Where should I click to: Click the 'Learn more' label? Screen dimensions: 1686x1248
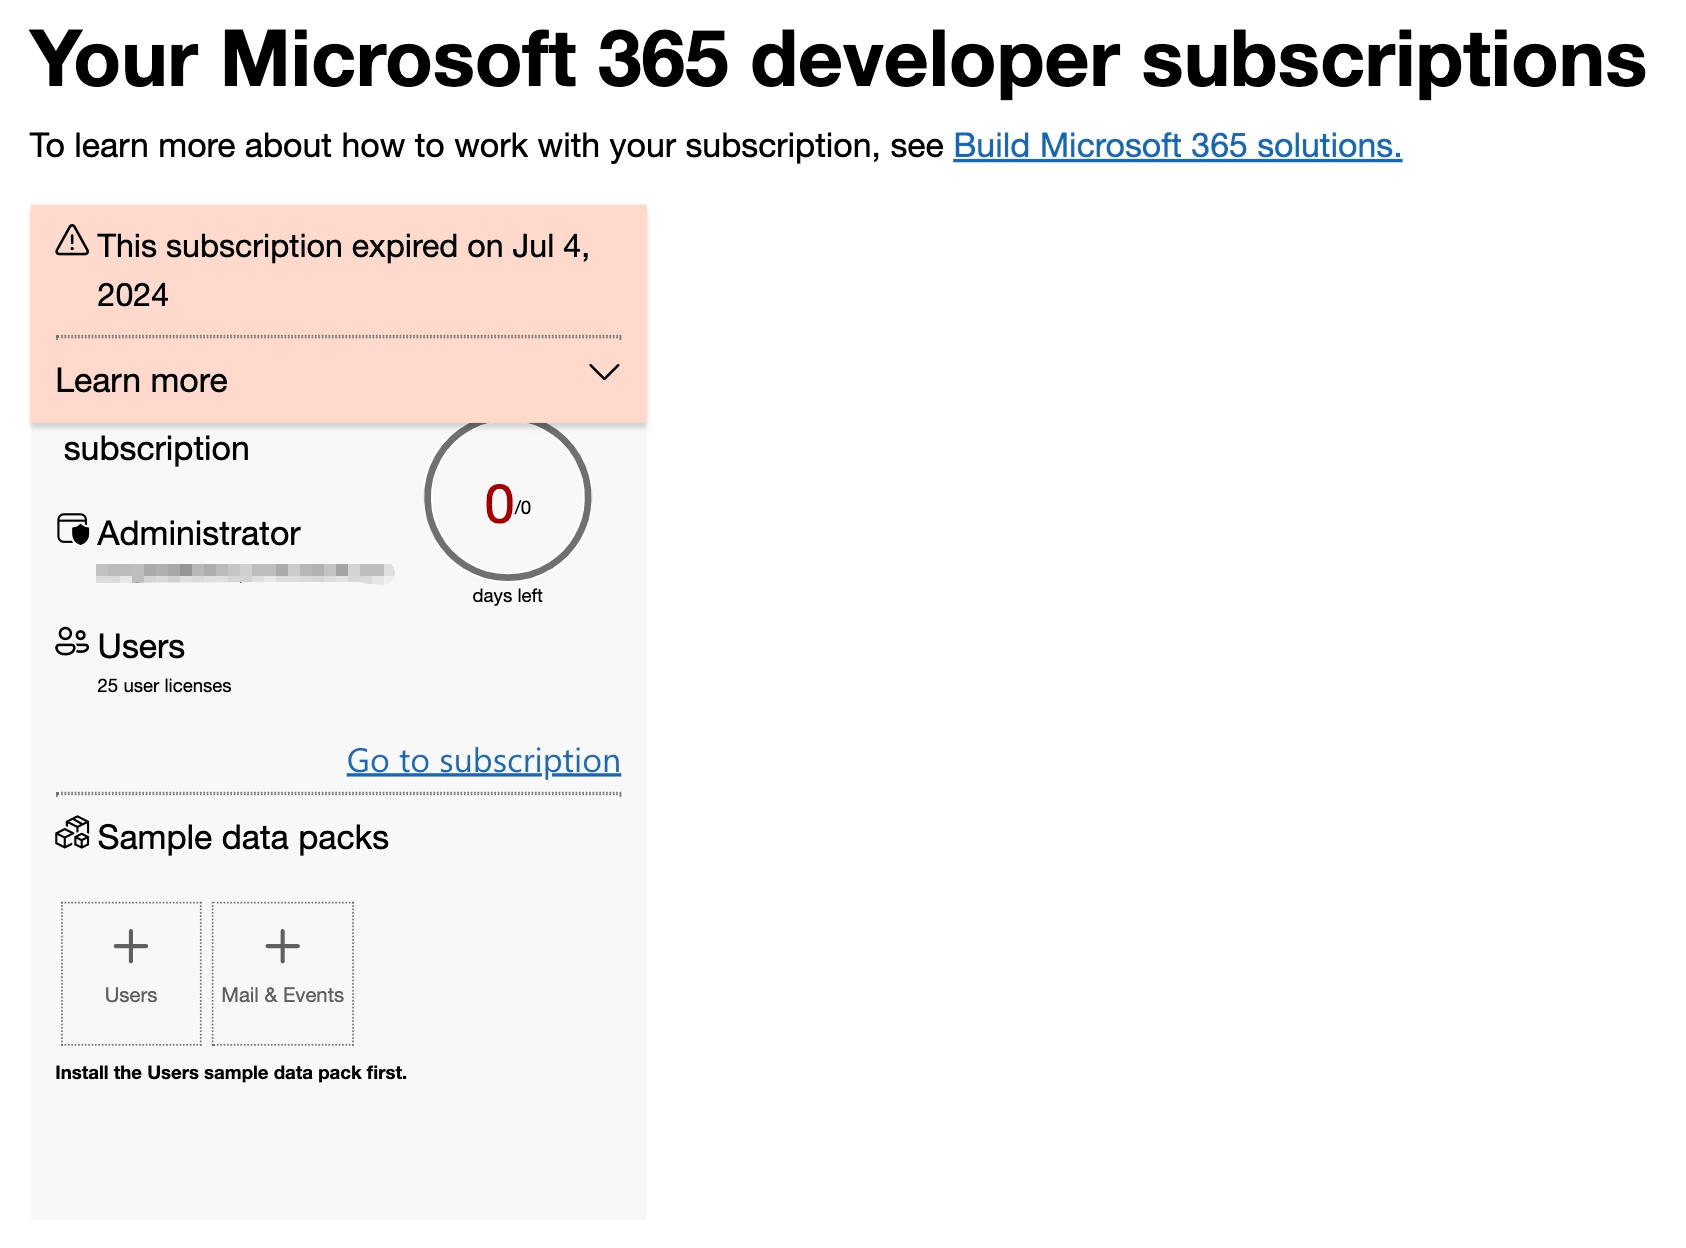click(142, 381)
